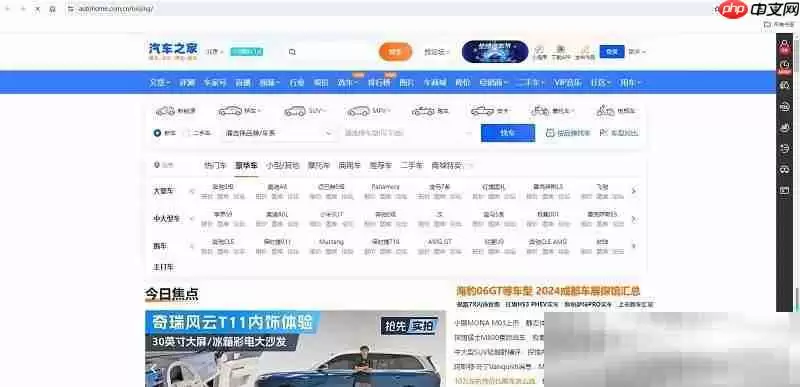Open the 新能源 car type icon

[x=165, y=111]
